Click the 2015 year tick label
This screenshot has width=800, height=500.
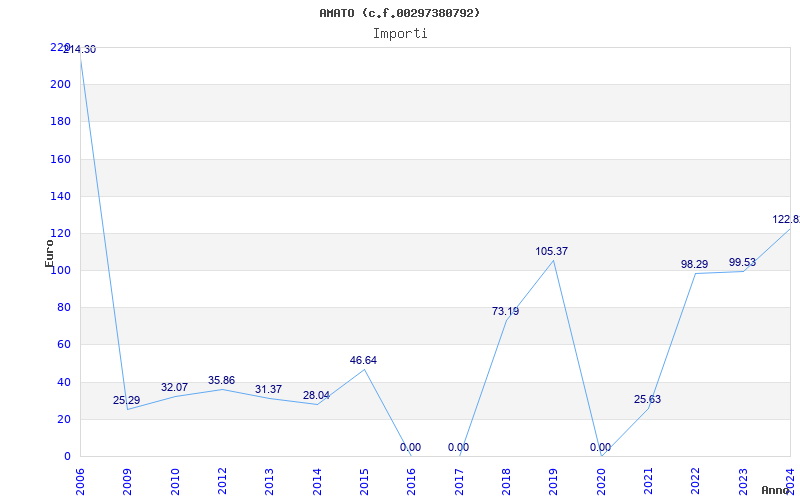coord(364,481)
